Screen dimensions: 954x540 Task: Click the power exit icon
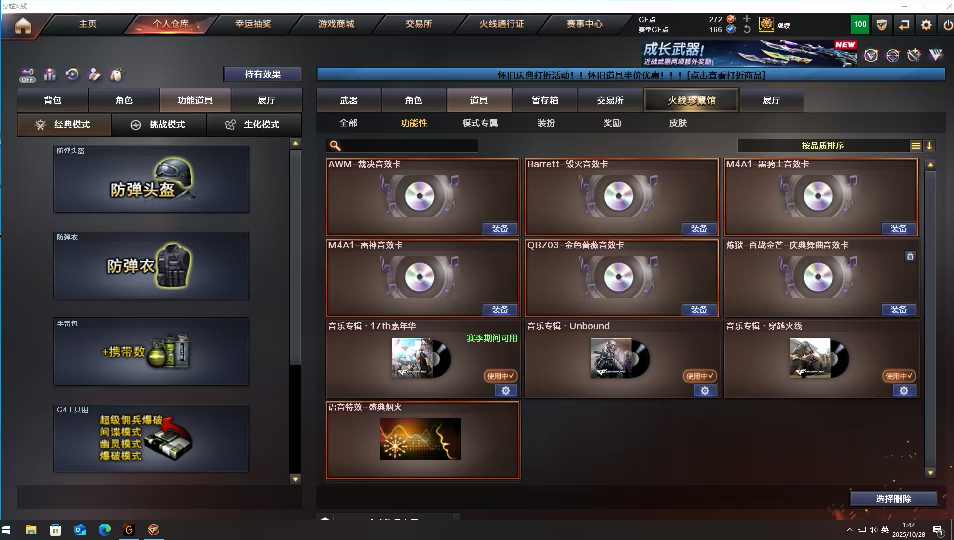coord(947,25)
